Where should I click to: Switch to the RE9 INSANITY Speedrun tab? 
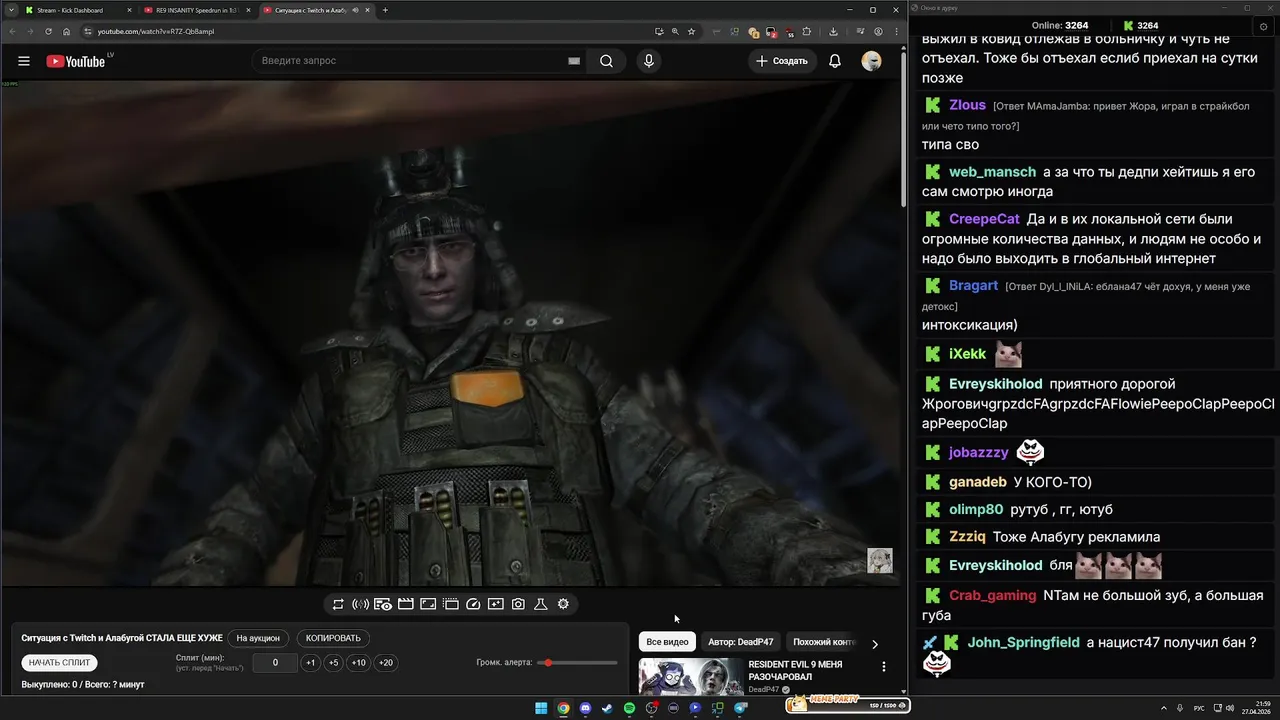pos(198,10)
